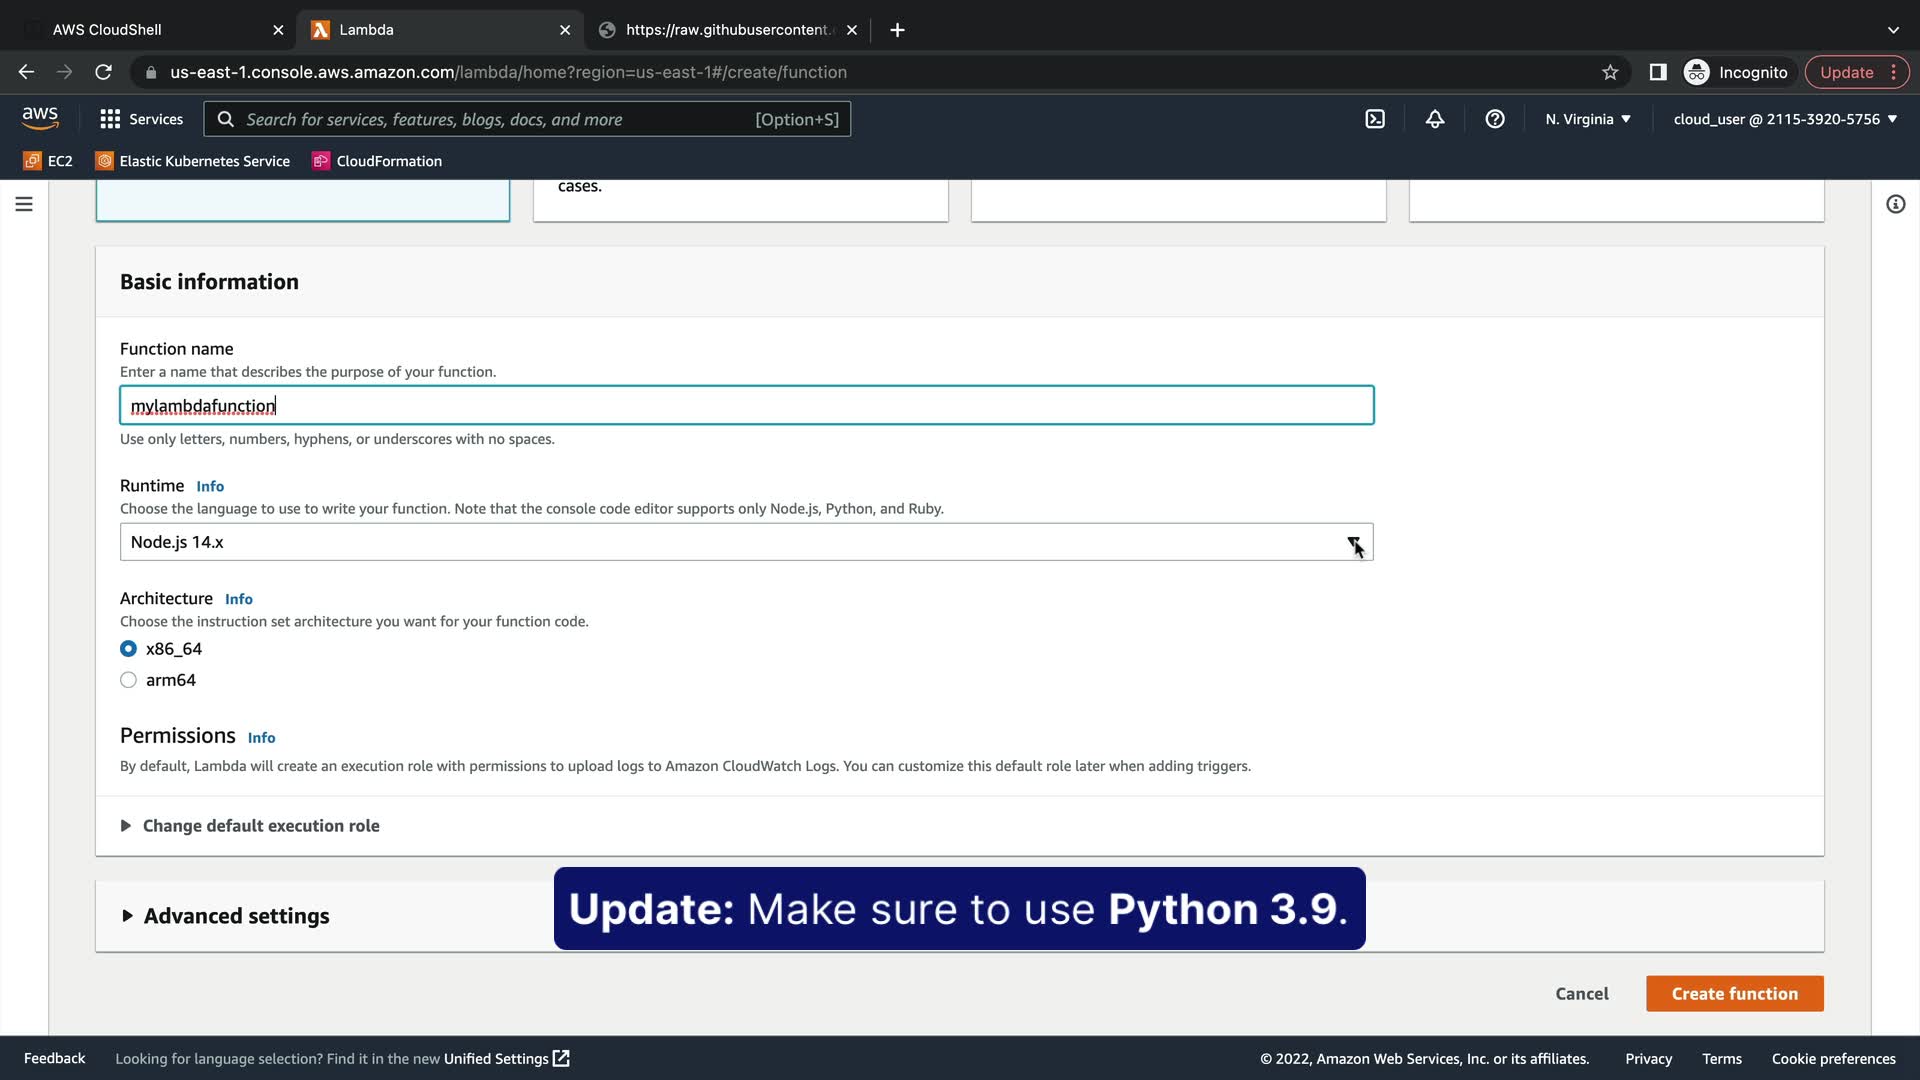The width and height of the screenshot is (1920, 1080).
Task: Expand the Advanced settings section
Action: point(236,916)
